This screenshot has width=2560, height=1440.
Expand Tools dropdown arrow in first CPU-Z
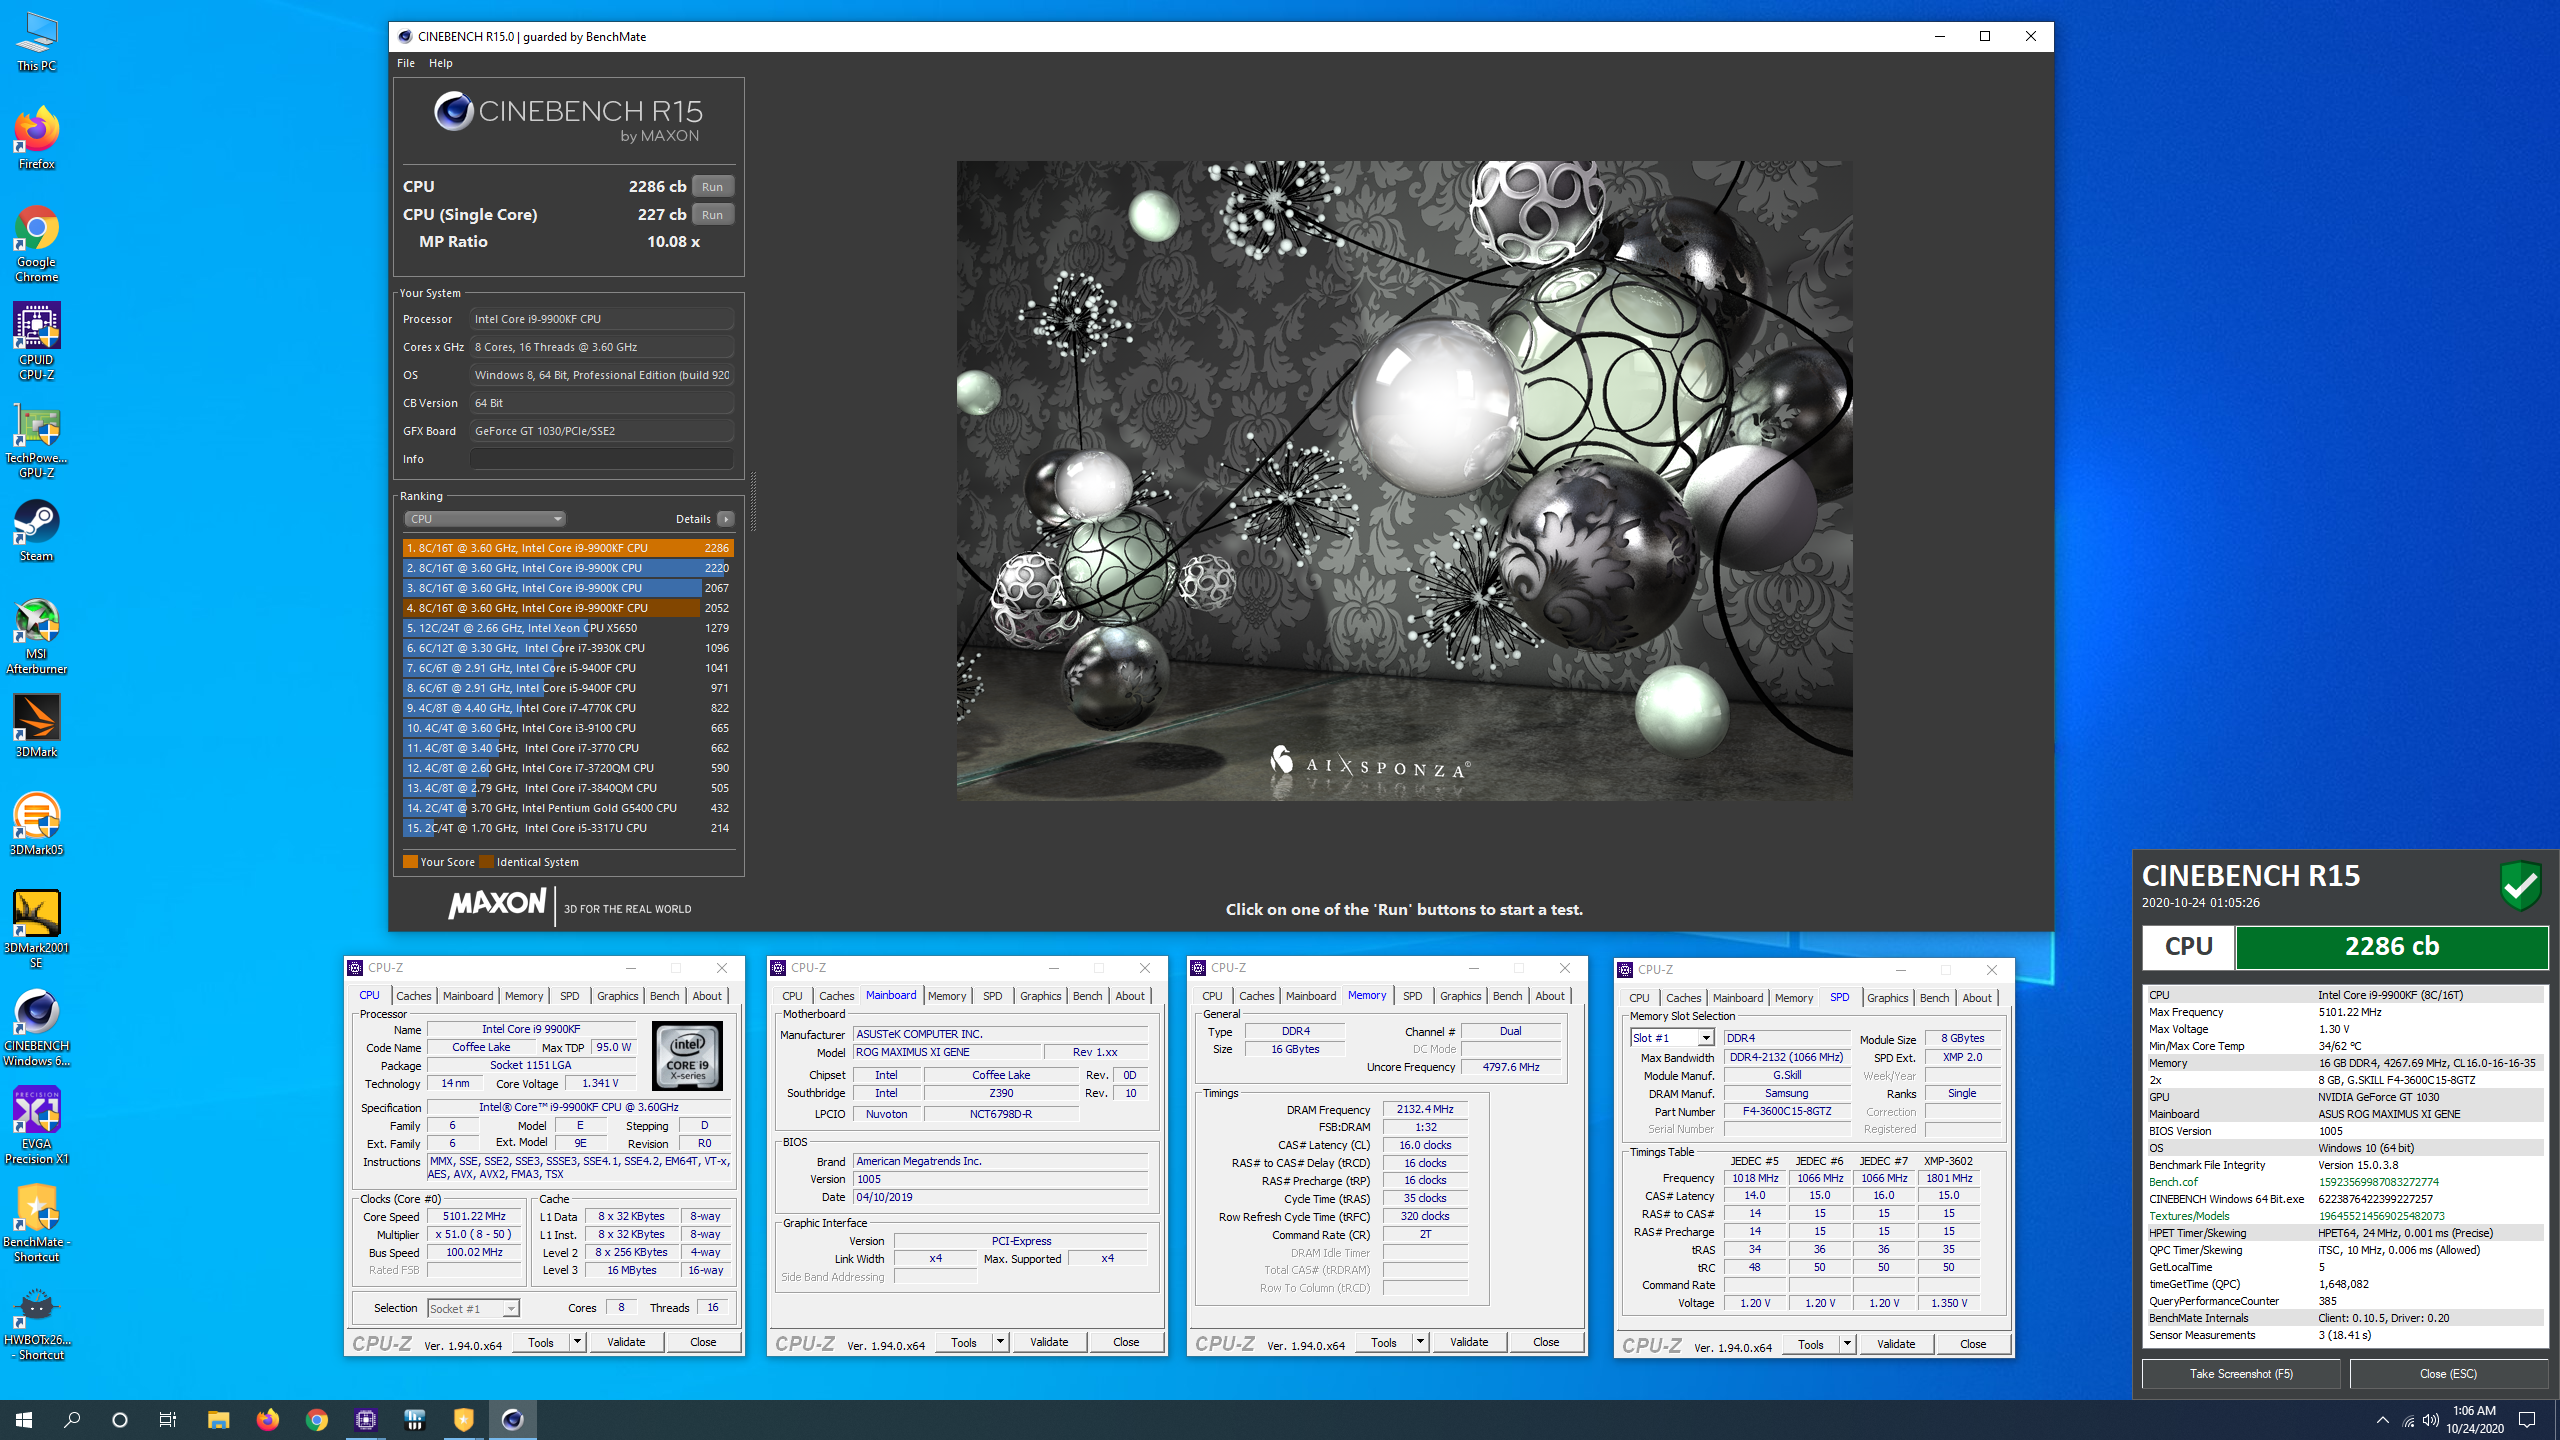pos(577,1342)
